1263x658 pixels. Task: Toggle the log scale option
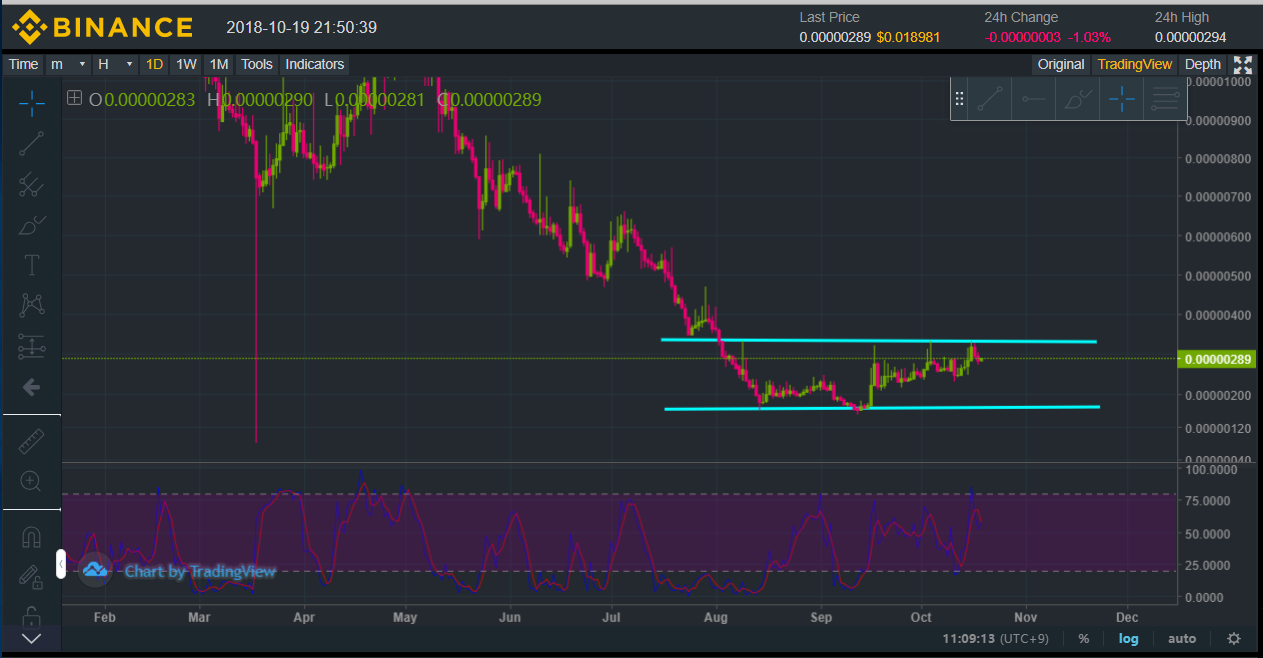(1128, 639)
